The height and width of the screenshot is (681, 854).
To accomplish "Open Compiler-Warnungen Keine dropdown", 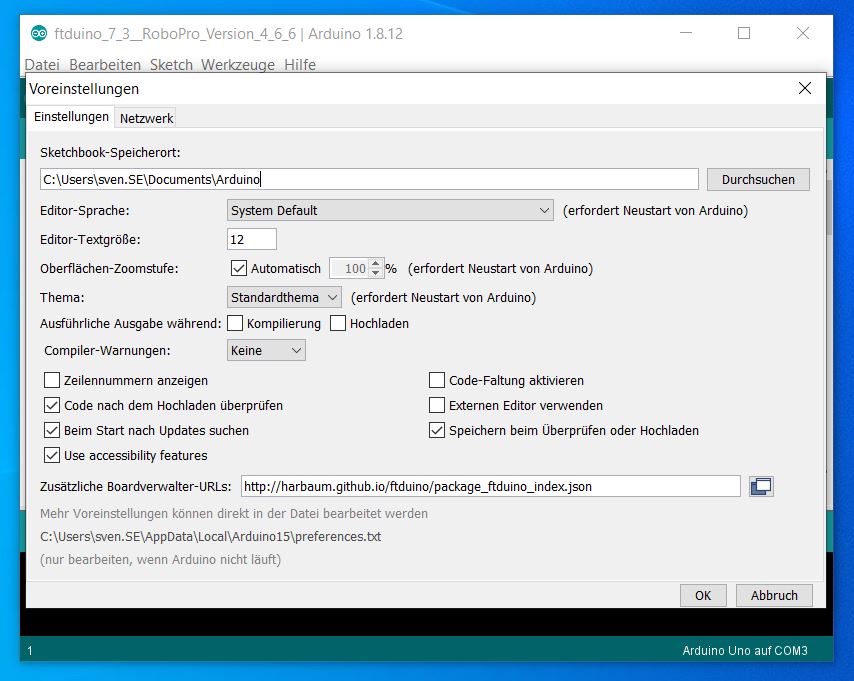I will [266, 350].
